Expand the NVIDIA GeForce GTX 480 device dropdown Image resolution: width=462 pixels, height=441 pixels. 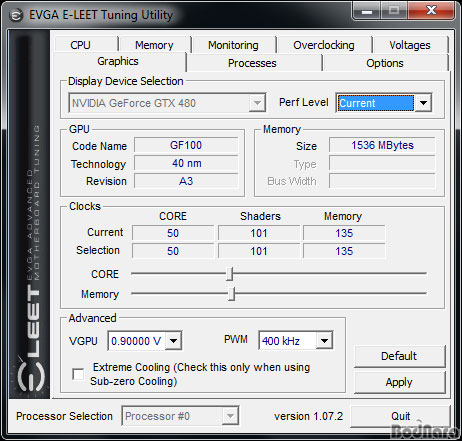click(x=257, y=103)
